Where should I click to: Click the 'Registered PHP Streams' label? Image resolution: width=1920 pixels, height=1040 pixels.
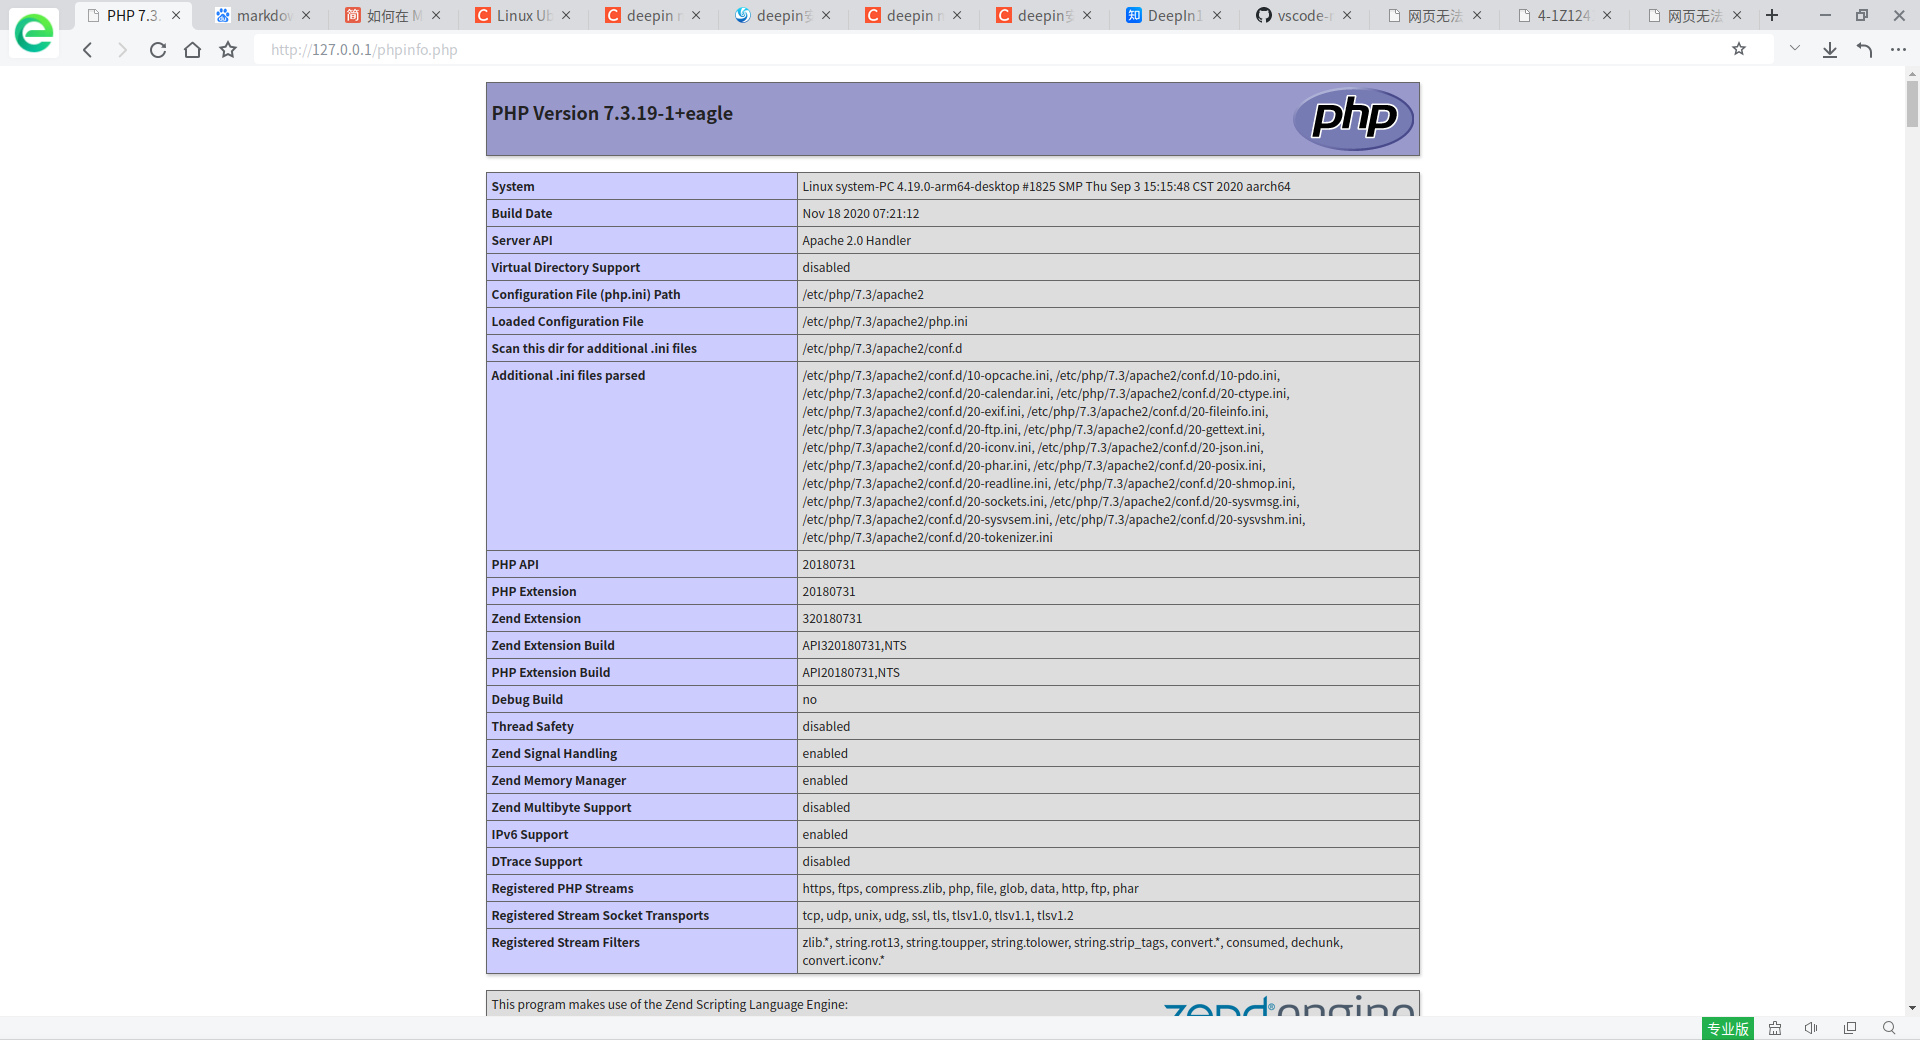coord(563,888)
